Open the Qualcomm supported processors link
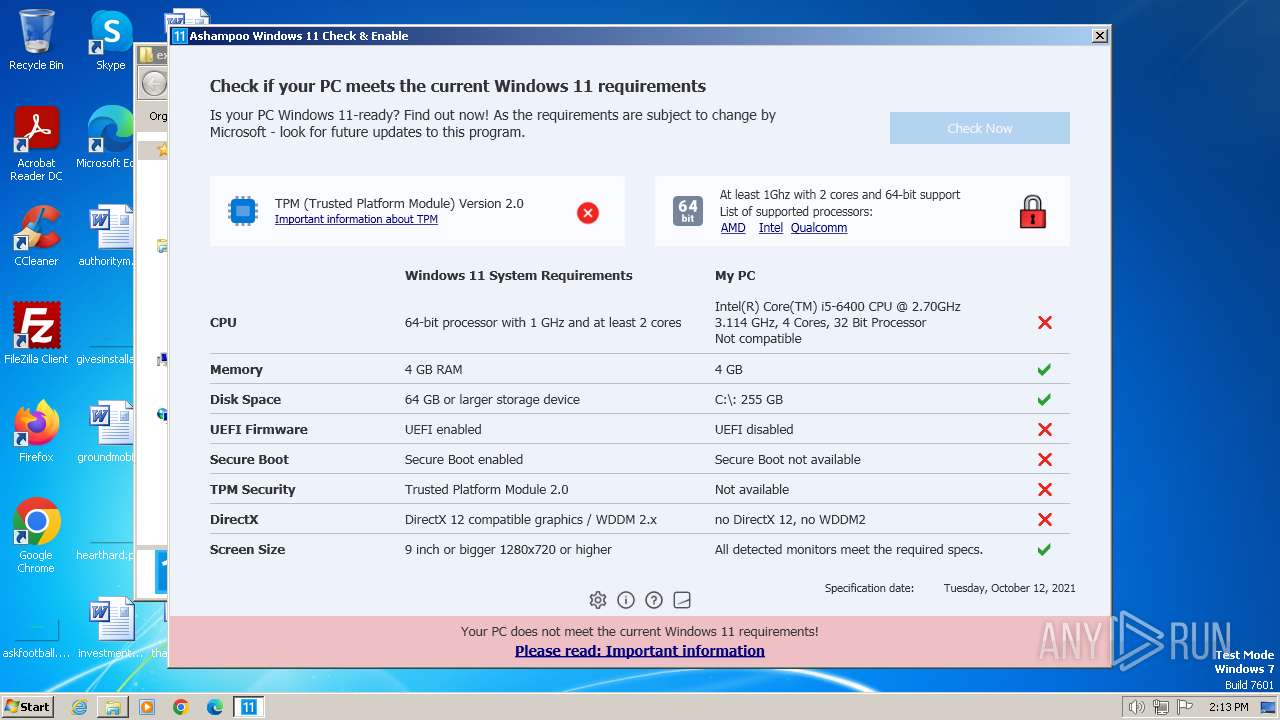Viewport: 1280px width, 720px height. 819,228
